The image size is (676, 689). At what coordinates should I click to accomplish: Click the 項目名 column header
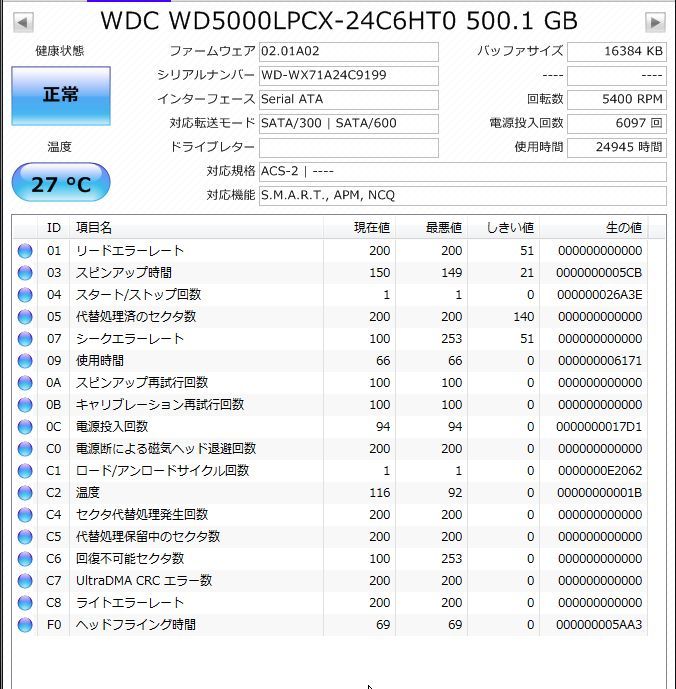196,228
